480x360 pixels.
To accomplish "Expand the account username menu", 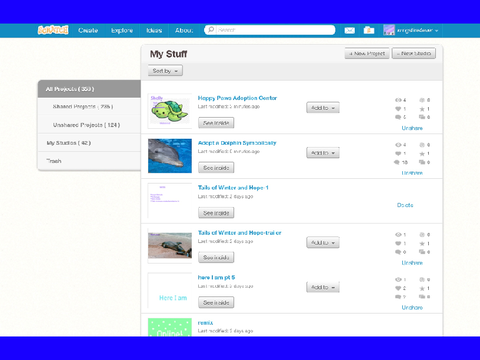I will [417, 30].
